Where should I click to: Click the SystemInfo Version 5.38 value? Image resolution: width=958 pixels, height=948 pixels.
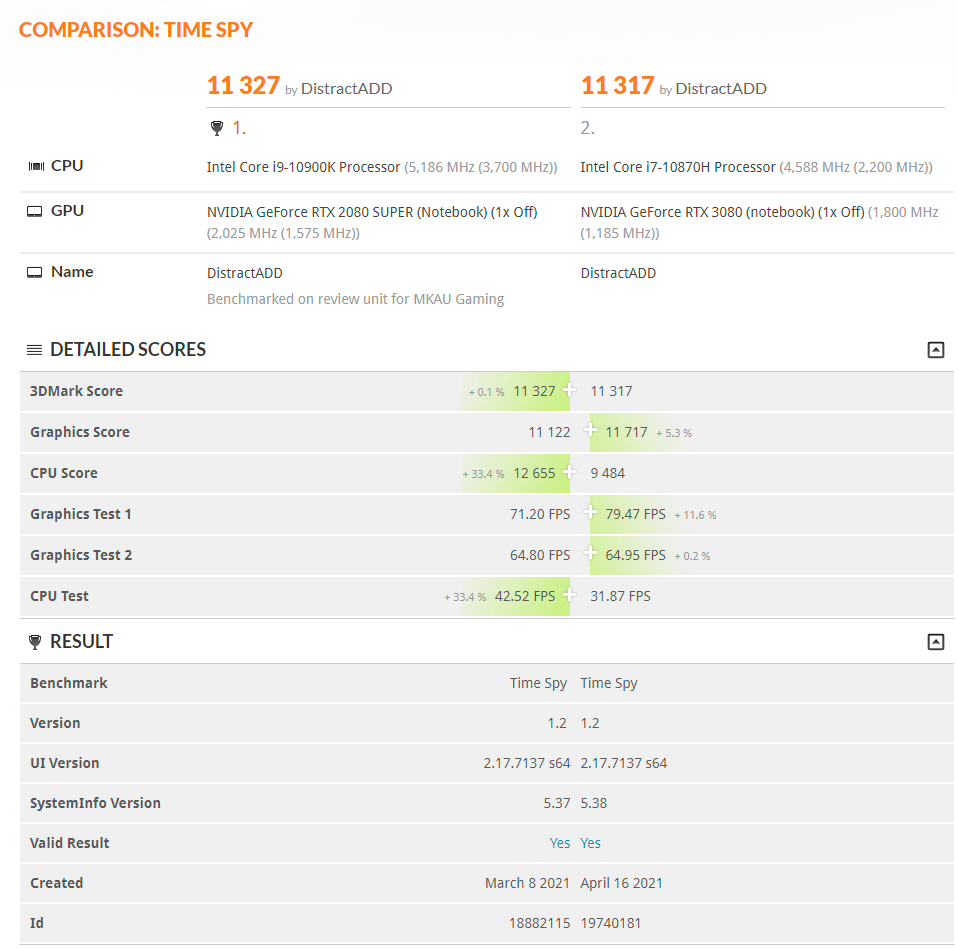[593, 803]
